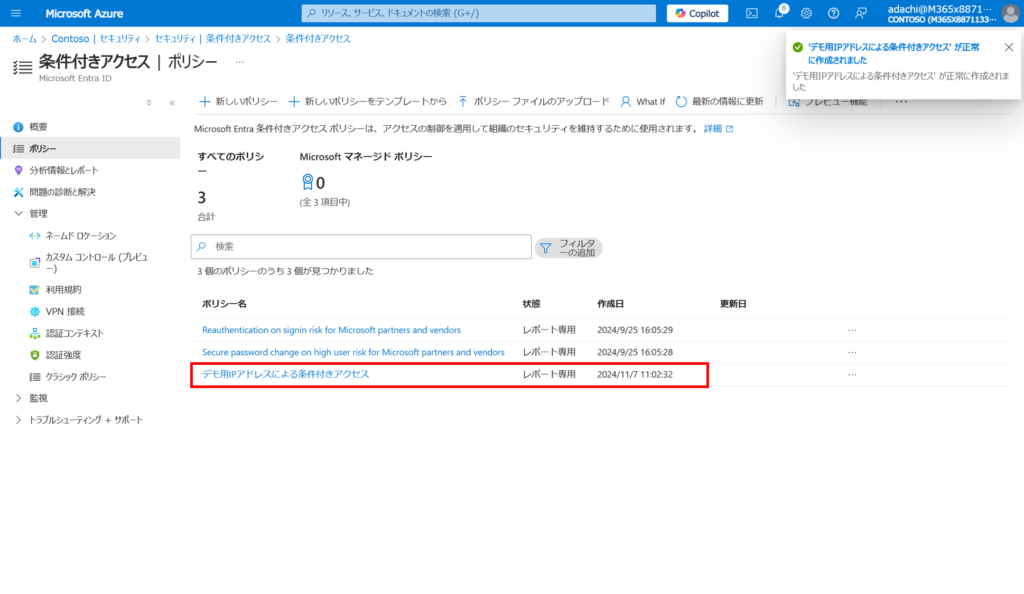Click the すべてのポリシー total count 3
This screenshot has height=594, width=1024.
[x=202, y=197]
